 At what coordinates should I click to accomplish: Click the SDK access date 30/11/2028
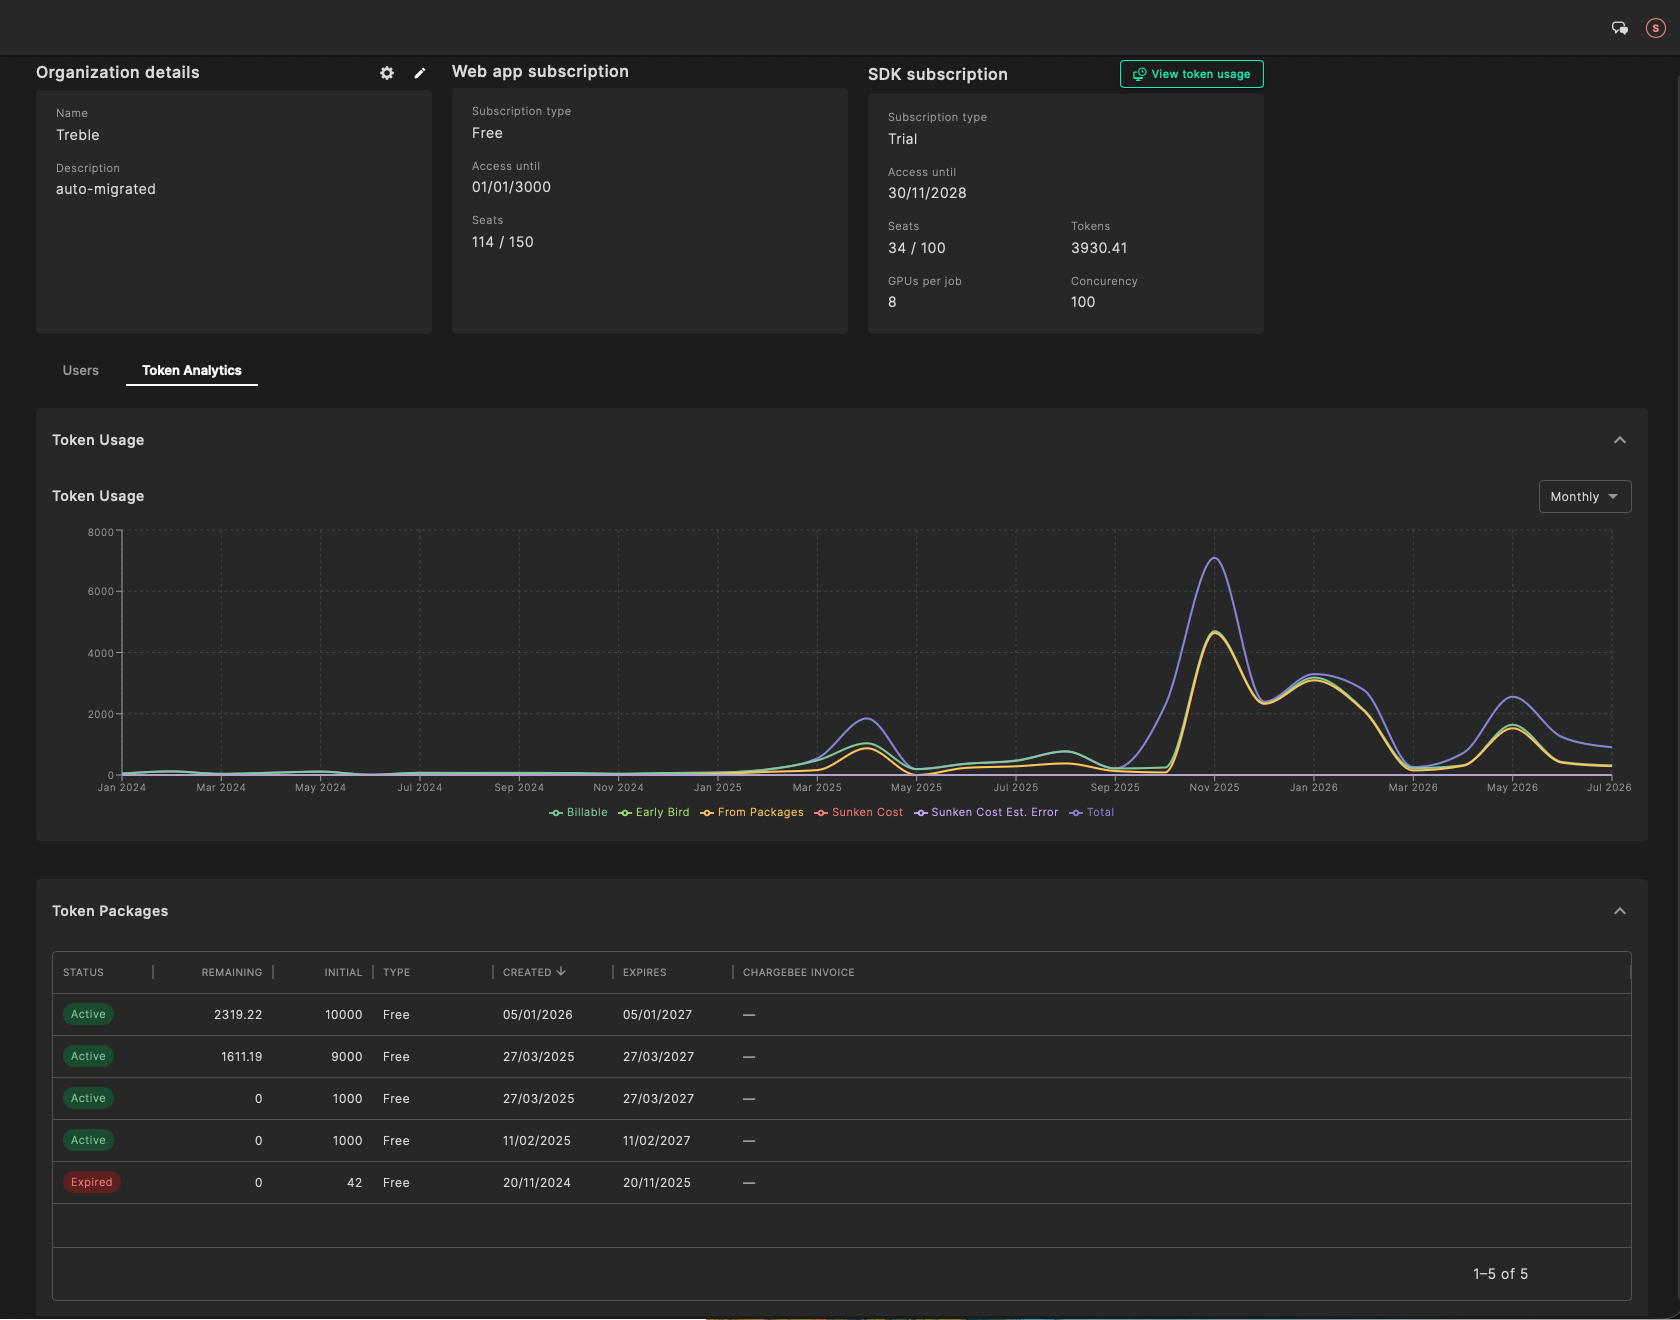point(927,193)
